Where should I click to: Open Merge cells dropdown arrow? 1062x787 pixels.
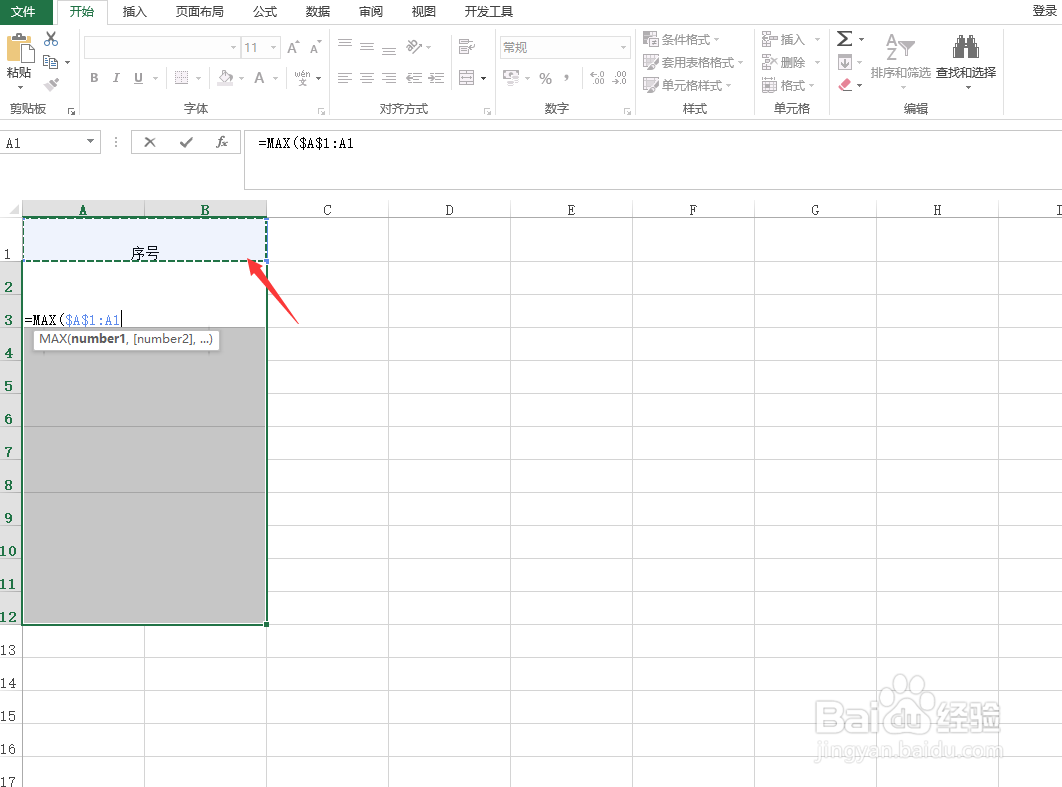tap(484, 79)
